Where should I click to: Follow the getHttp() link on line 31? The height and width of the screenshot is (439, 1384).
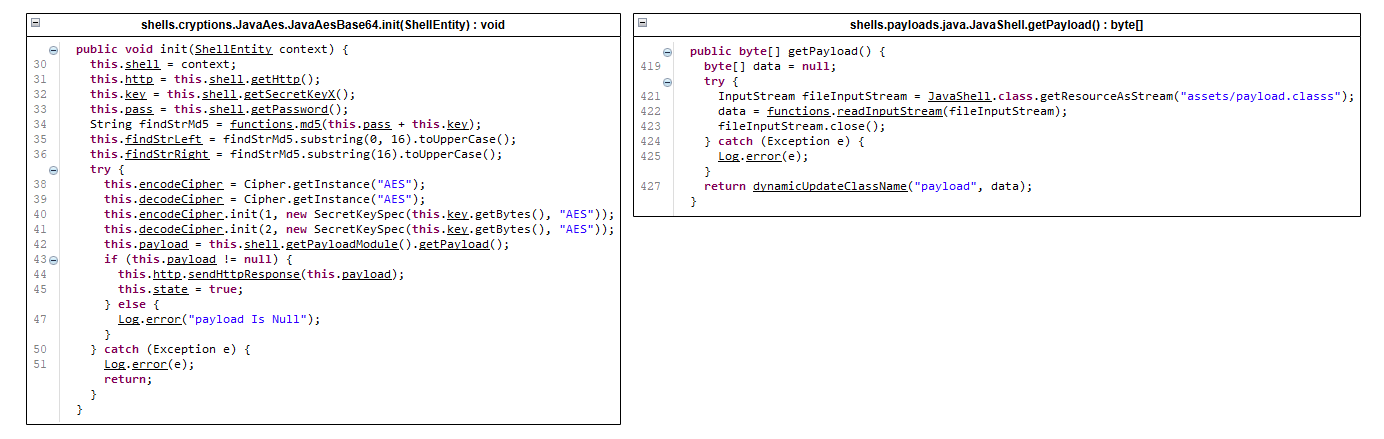click(274, 79)
